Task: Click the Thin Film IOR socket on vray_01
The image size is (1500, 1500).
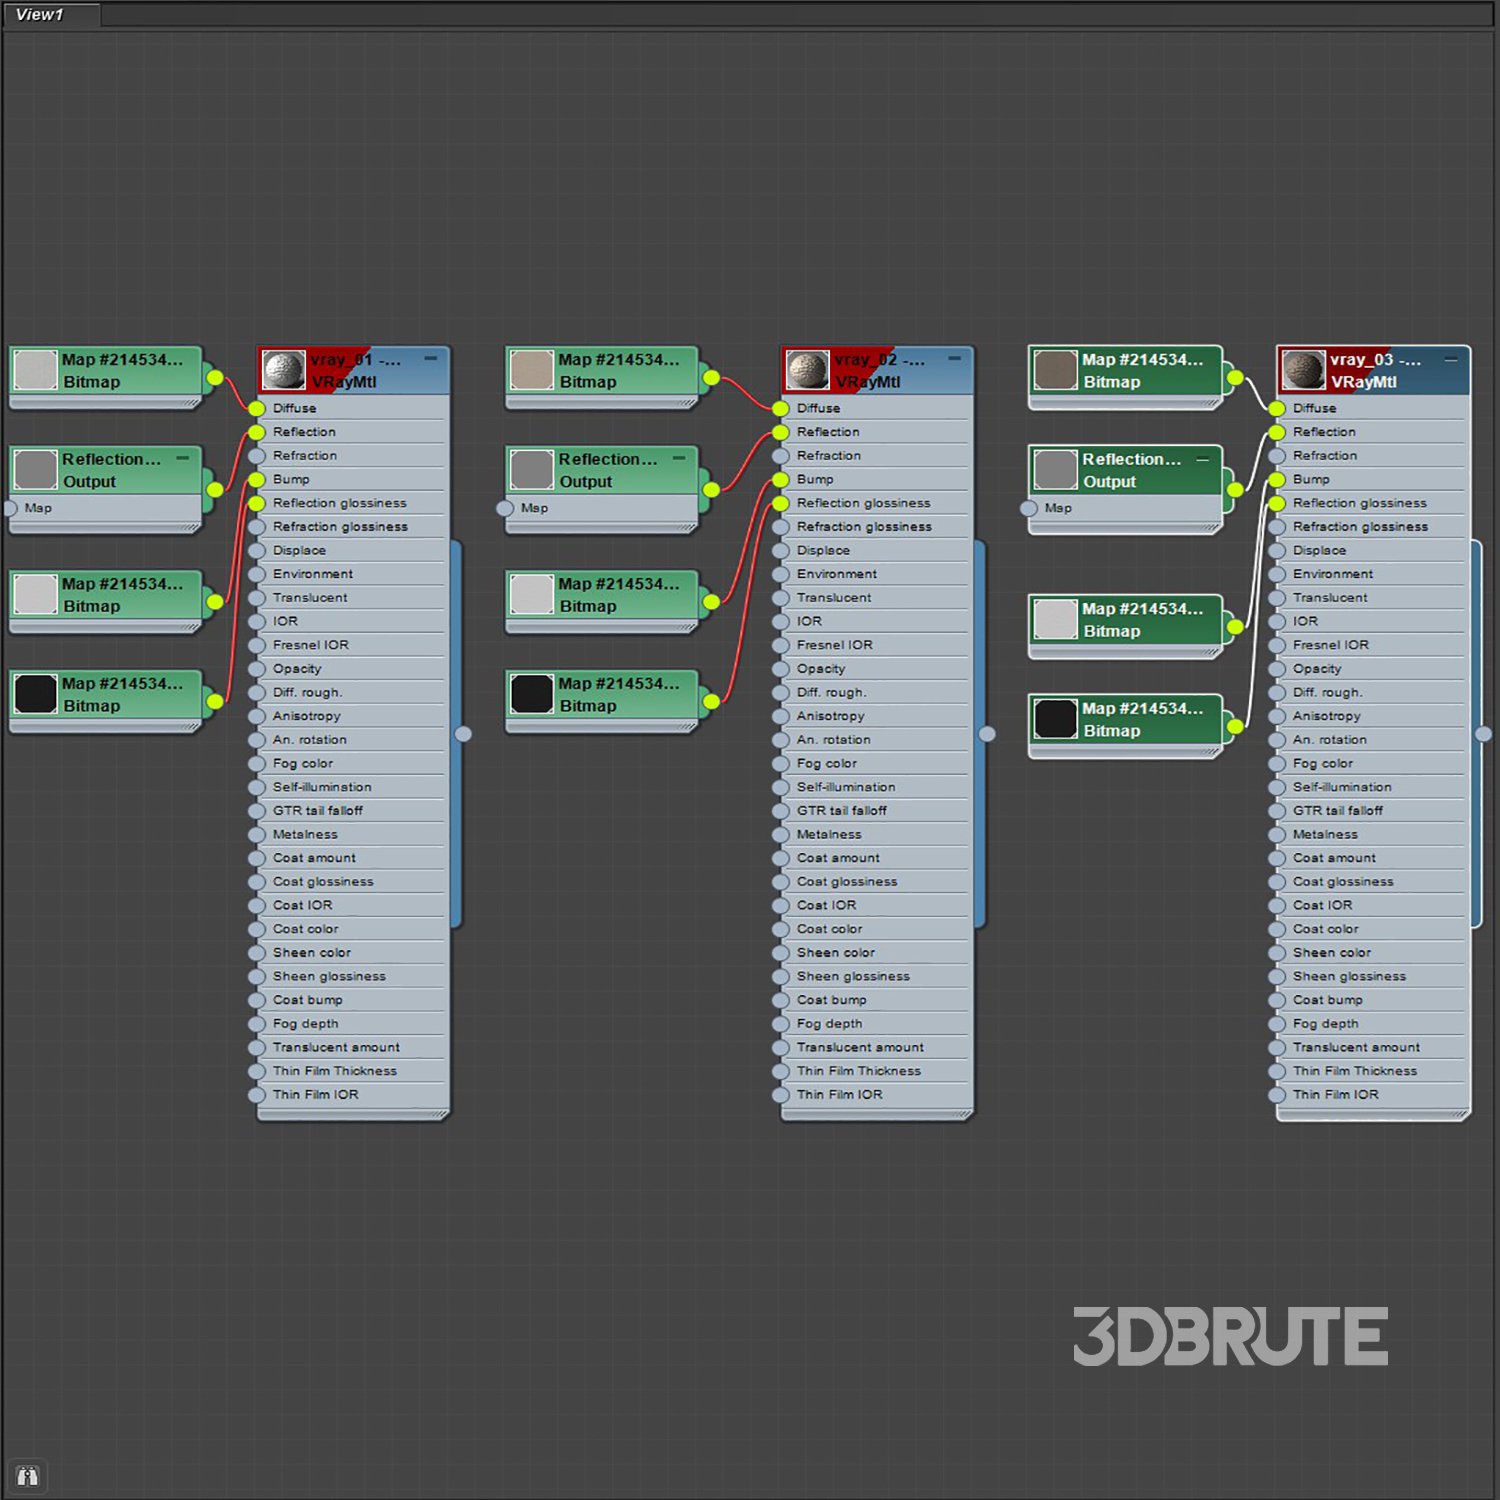Action: pyautogui.click(x=257, y=1095)
